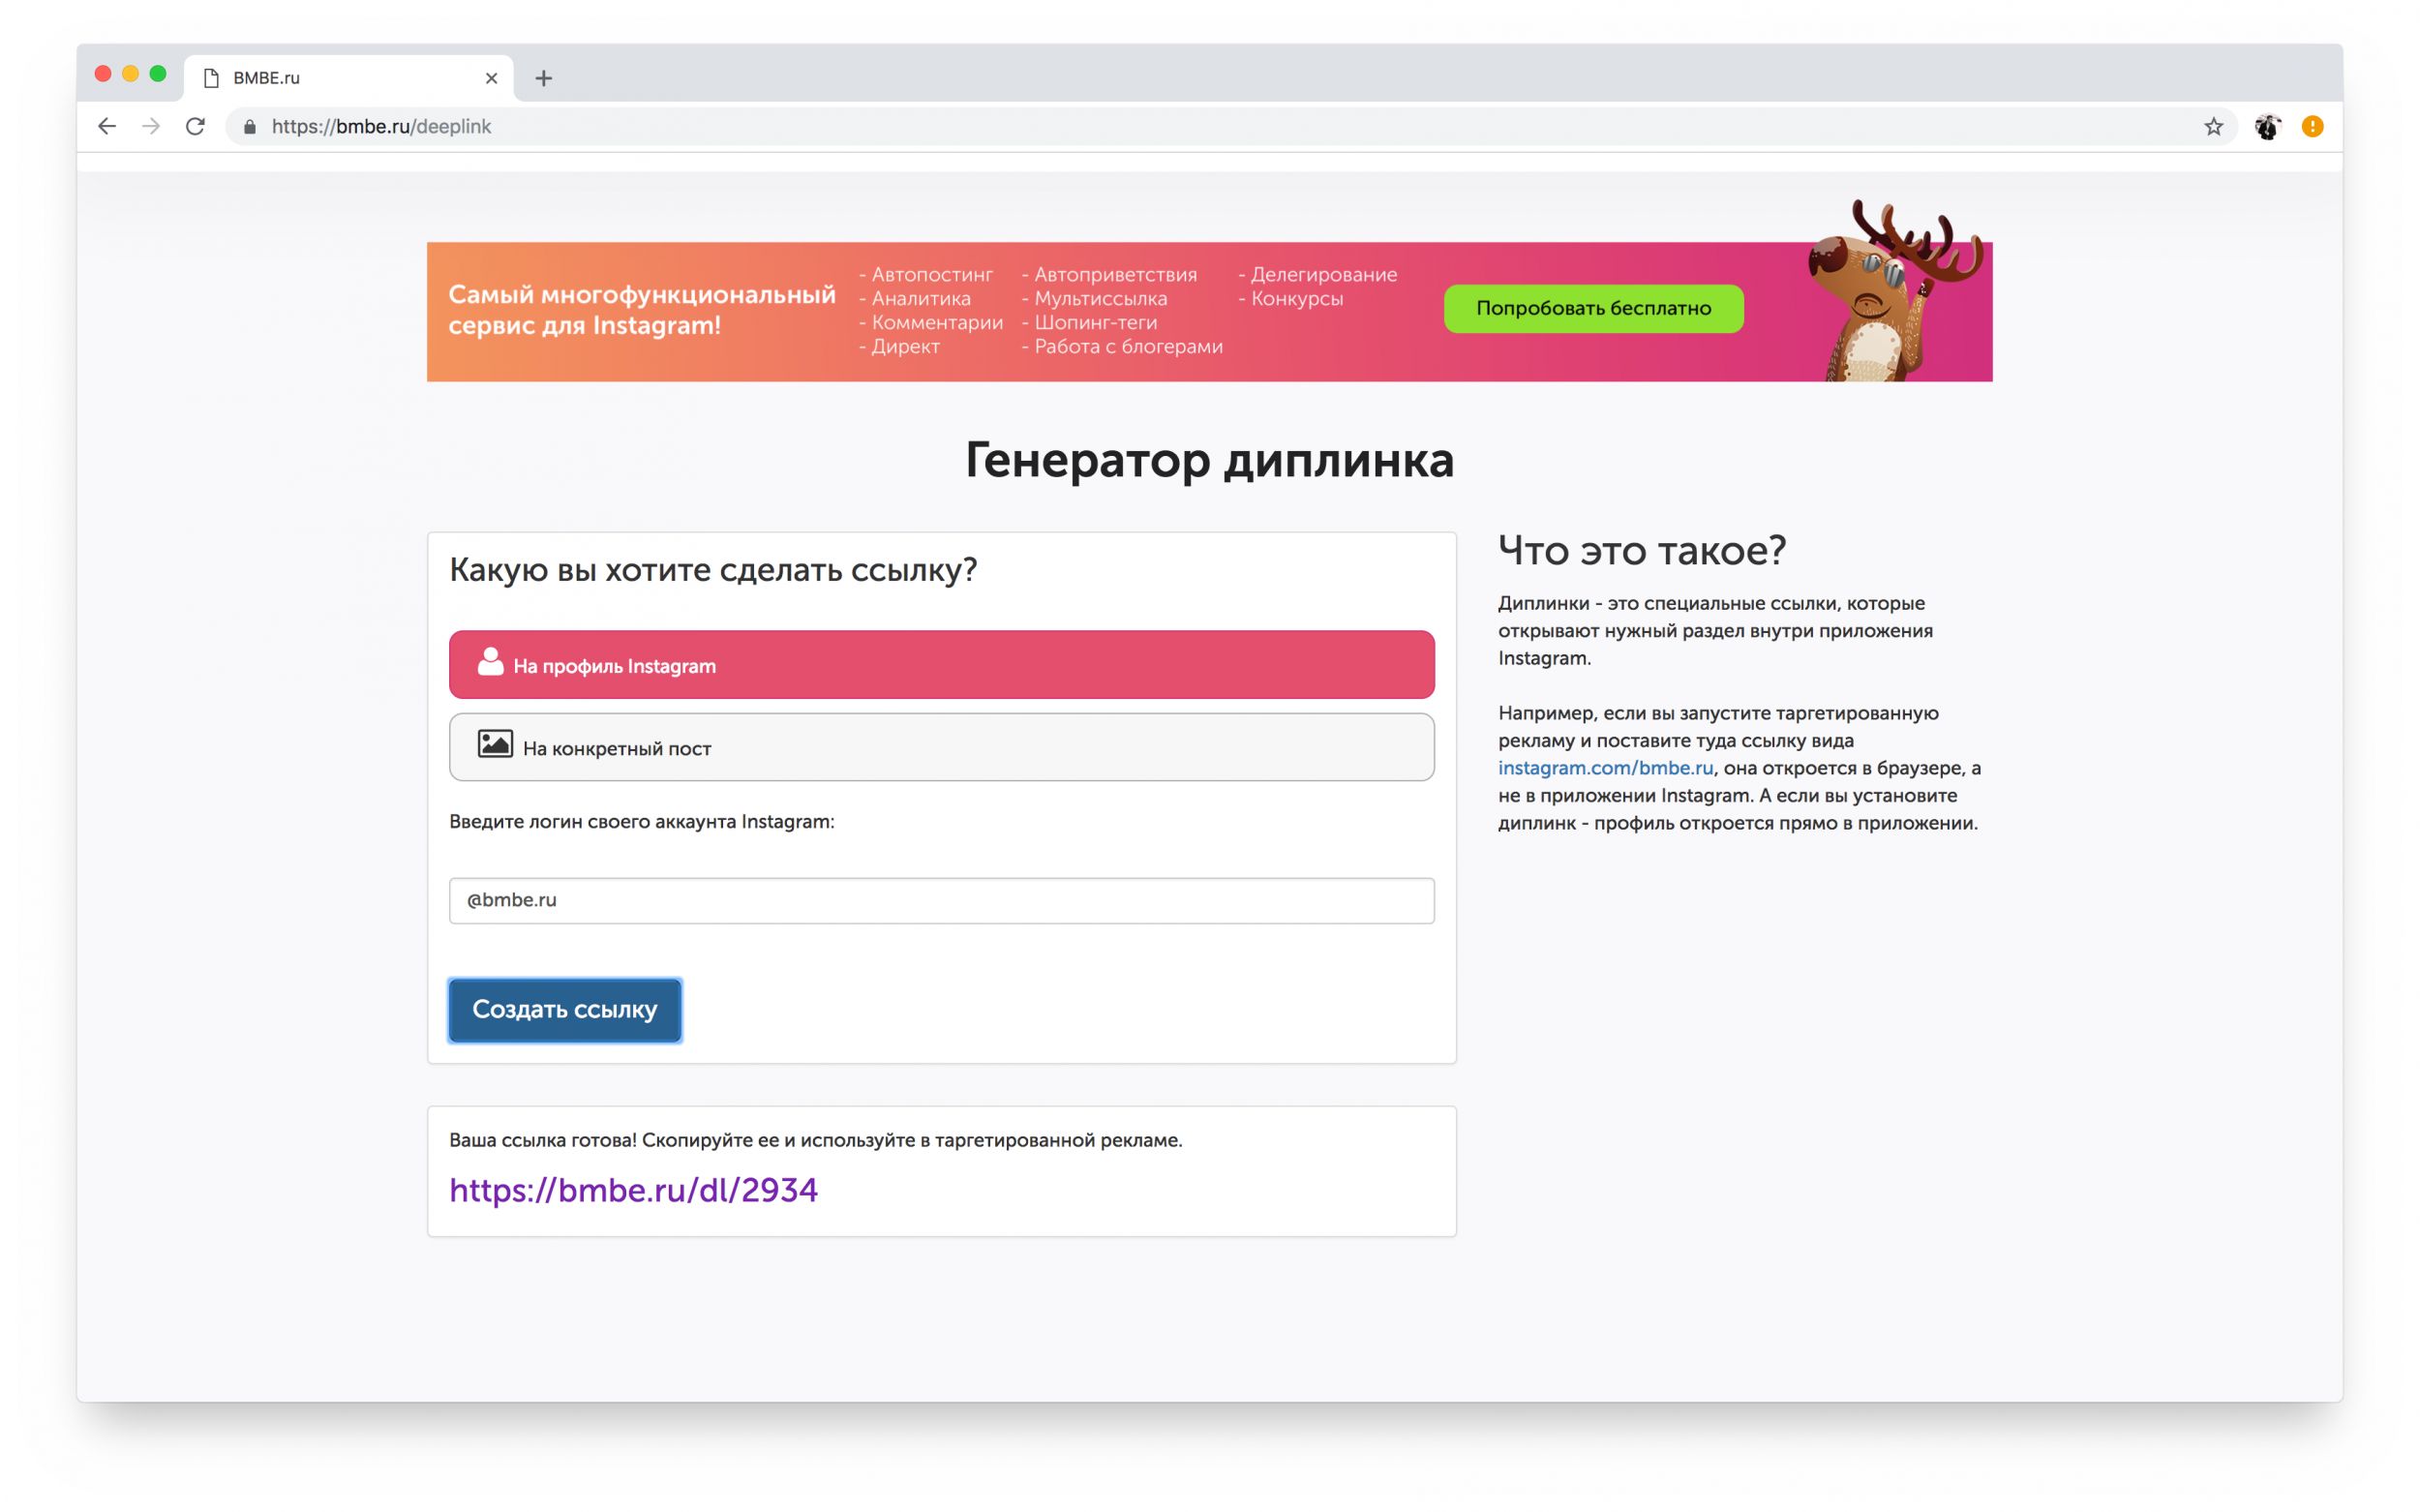The width and height of the screenshot is (2420, 1512).
Task: Click 'Директ' in the banner list
Action: coord(905,346)
